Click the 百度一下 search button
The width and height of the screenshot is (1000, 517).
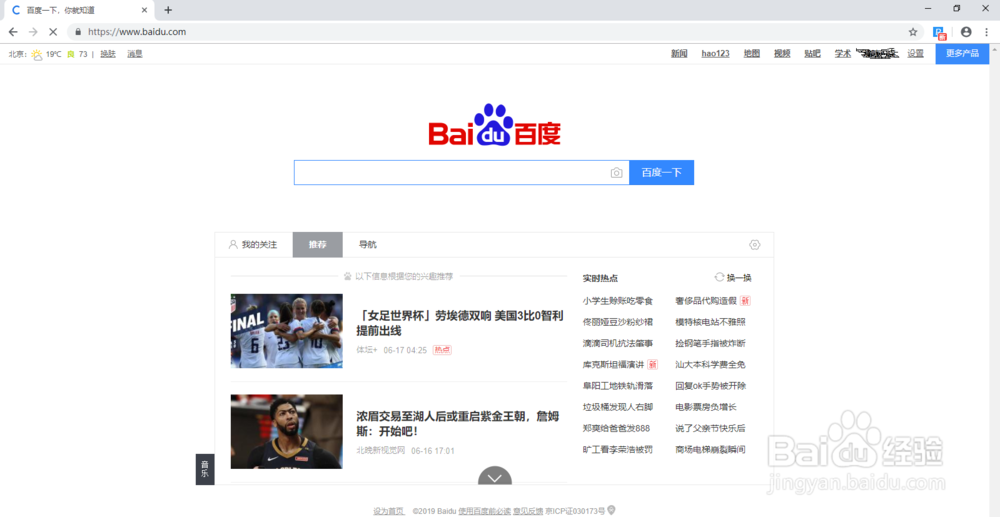661,173
